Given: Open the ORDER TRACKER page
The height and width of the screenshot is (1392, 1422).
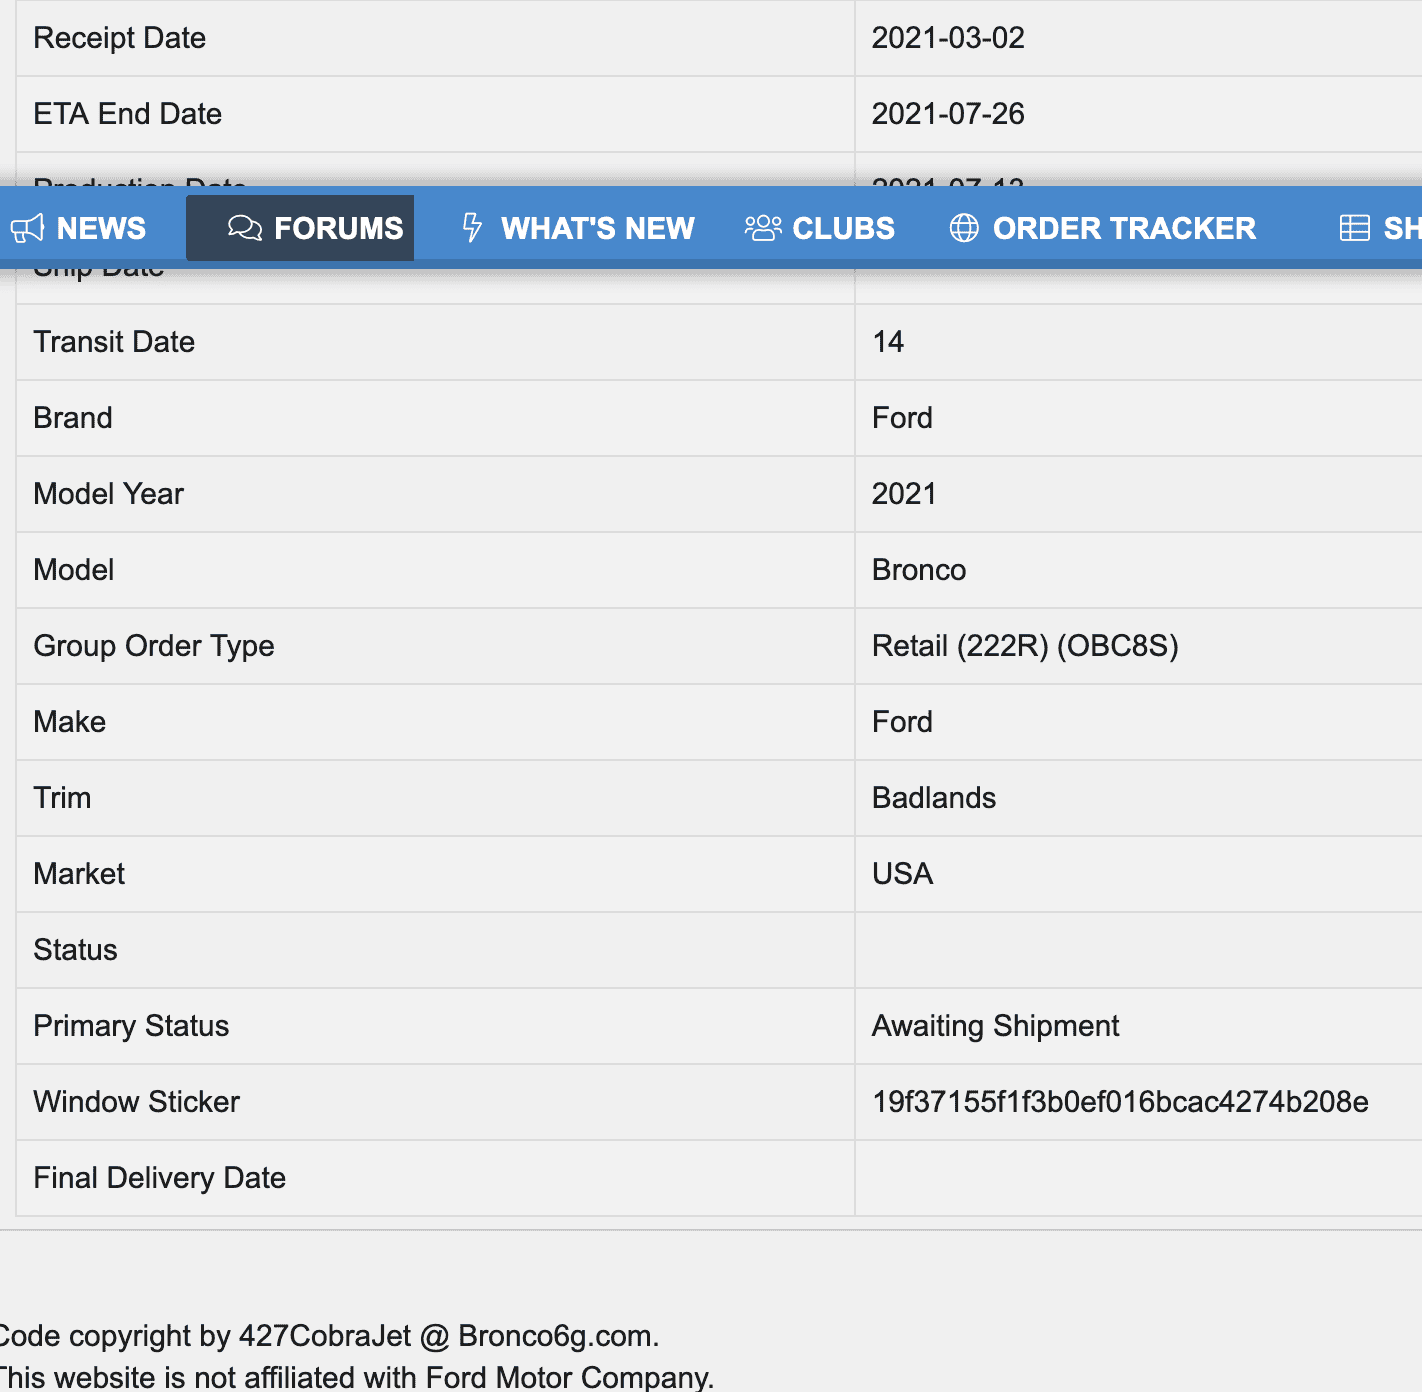Looking at the screenshot, I should (x=1102, y=228).
